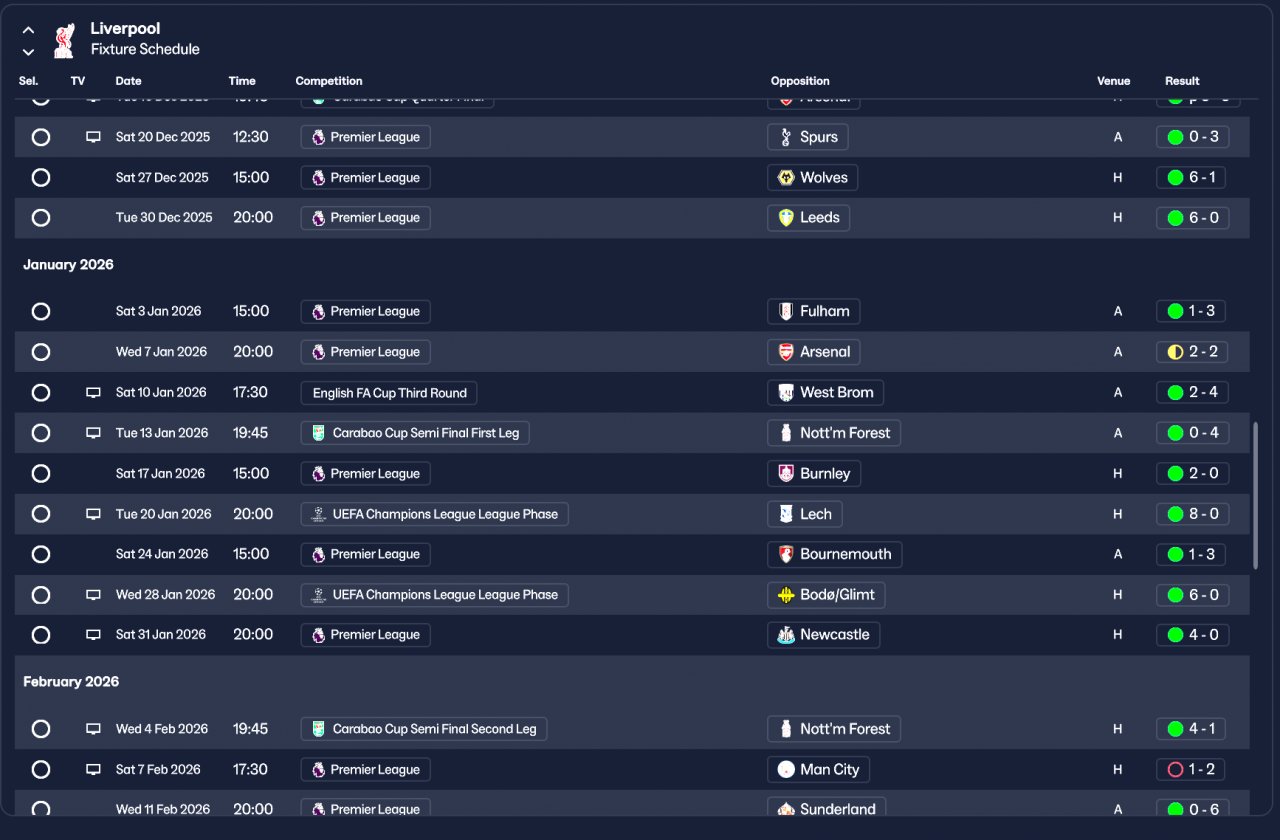Click the TV icon for the Spurs match
Image resolution: width=1280 pixels, height=840 pixels.
[93, 137]
